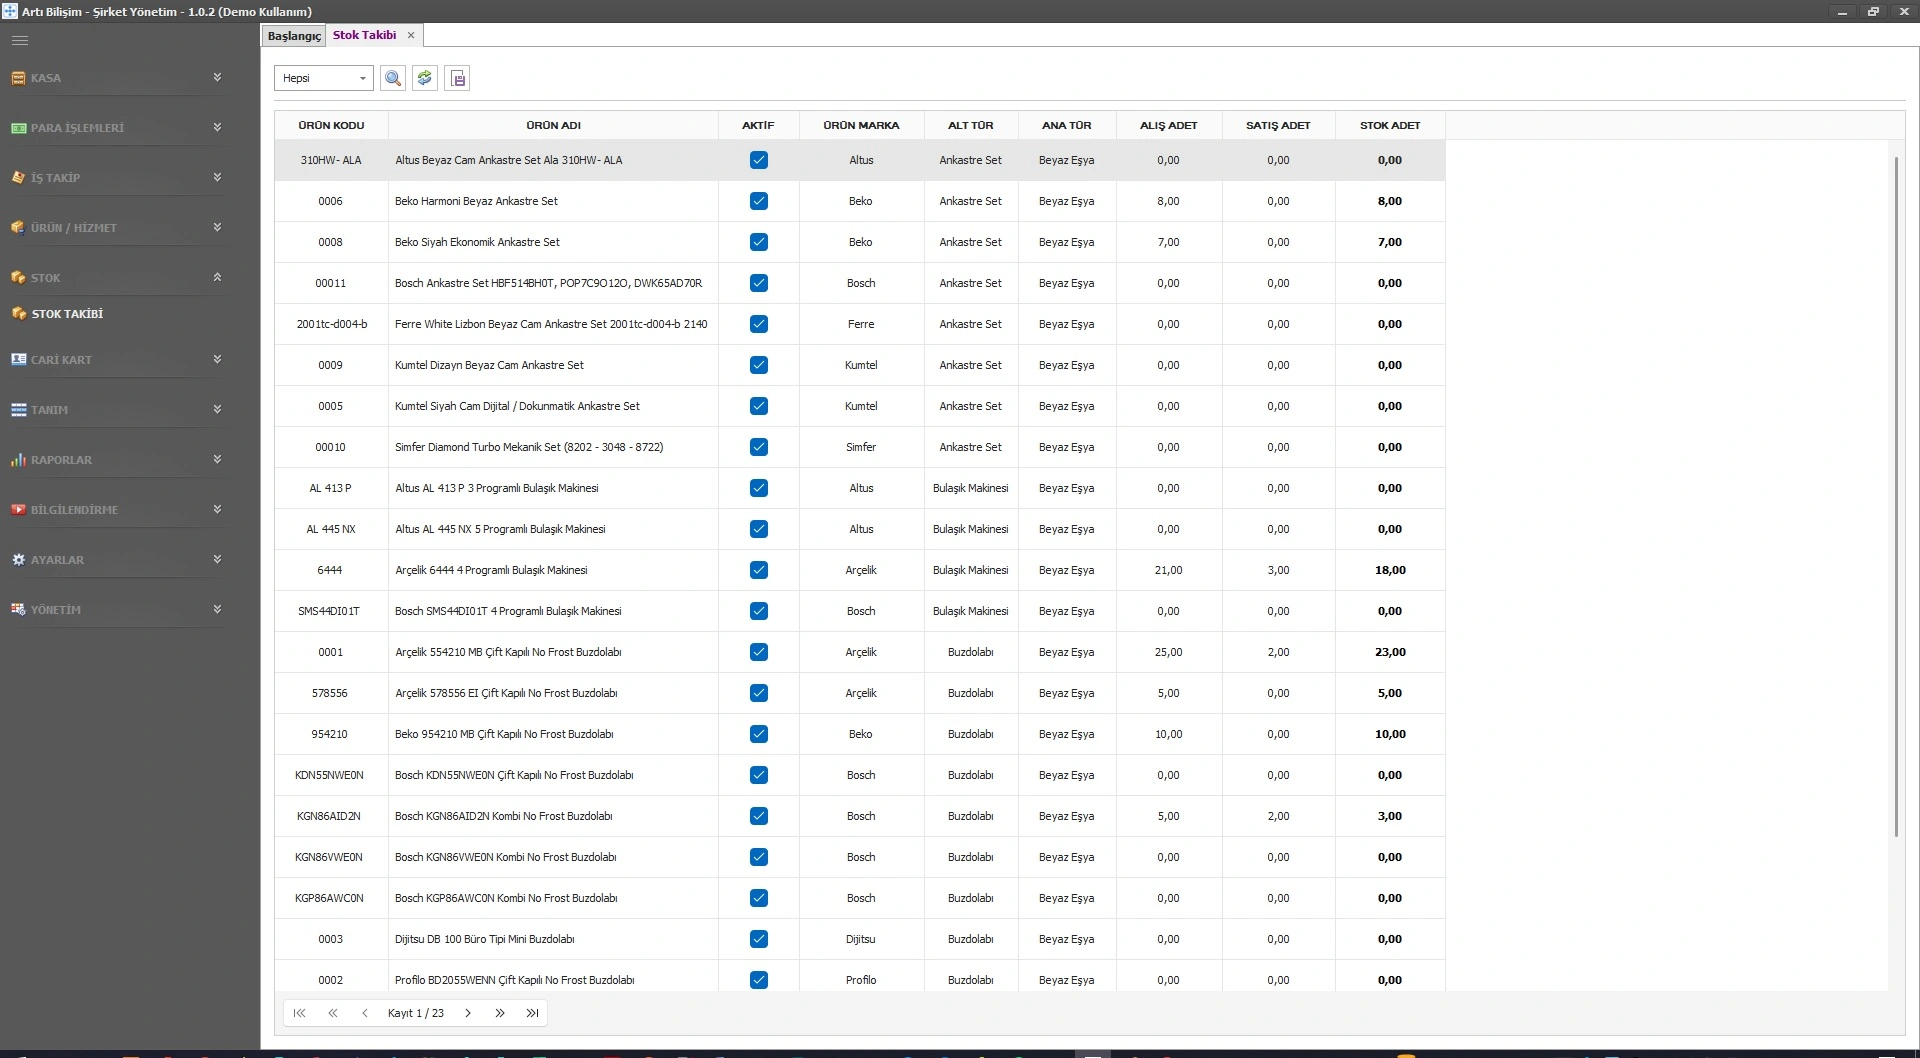Viewport: 1920px width, 1058px height.
Task: Toggle AKTİF for Ferre White Lizbon row
Action: click(x=759, y=324)
